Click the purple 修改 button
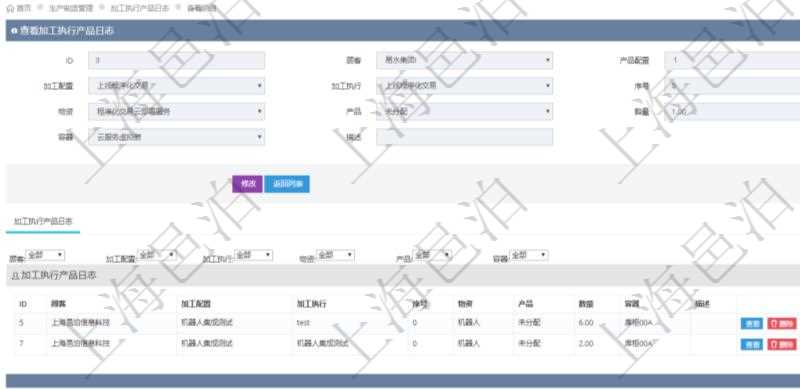This screenshot has width=800, height=390. [x=247, y=184]
